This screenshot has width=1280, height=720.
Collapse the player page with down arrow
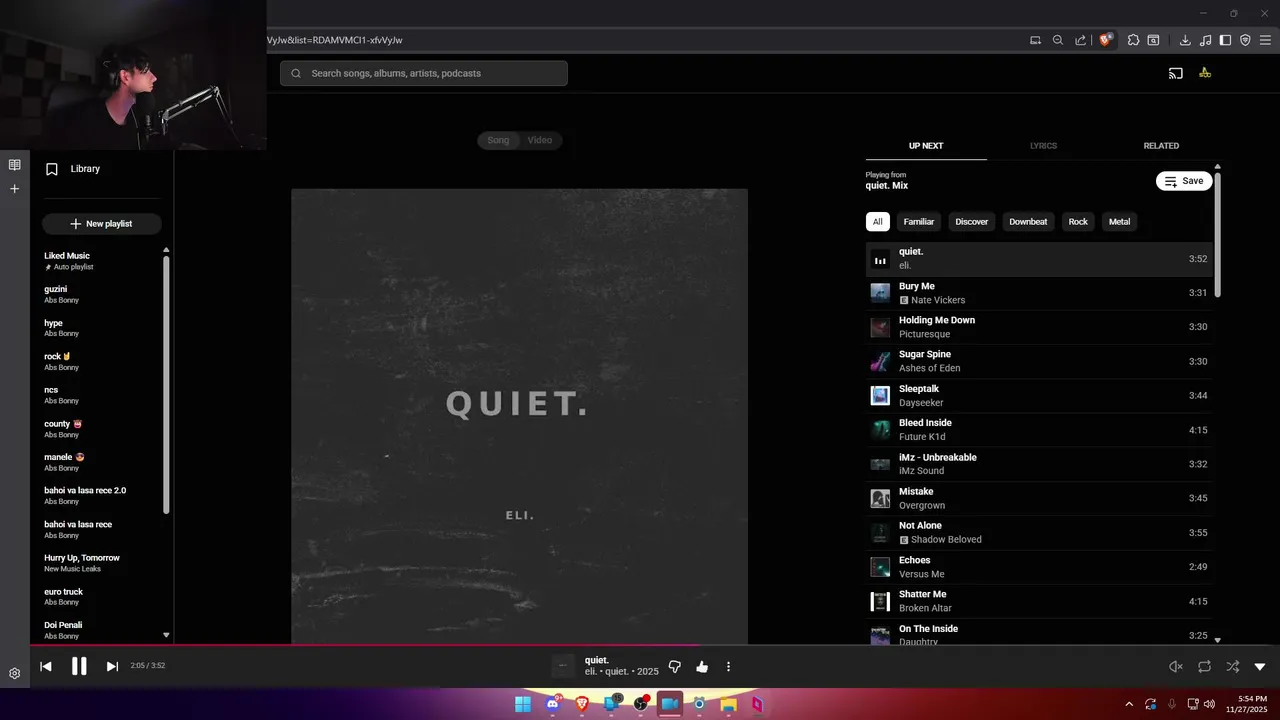(x=1260, y=667)
